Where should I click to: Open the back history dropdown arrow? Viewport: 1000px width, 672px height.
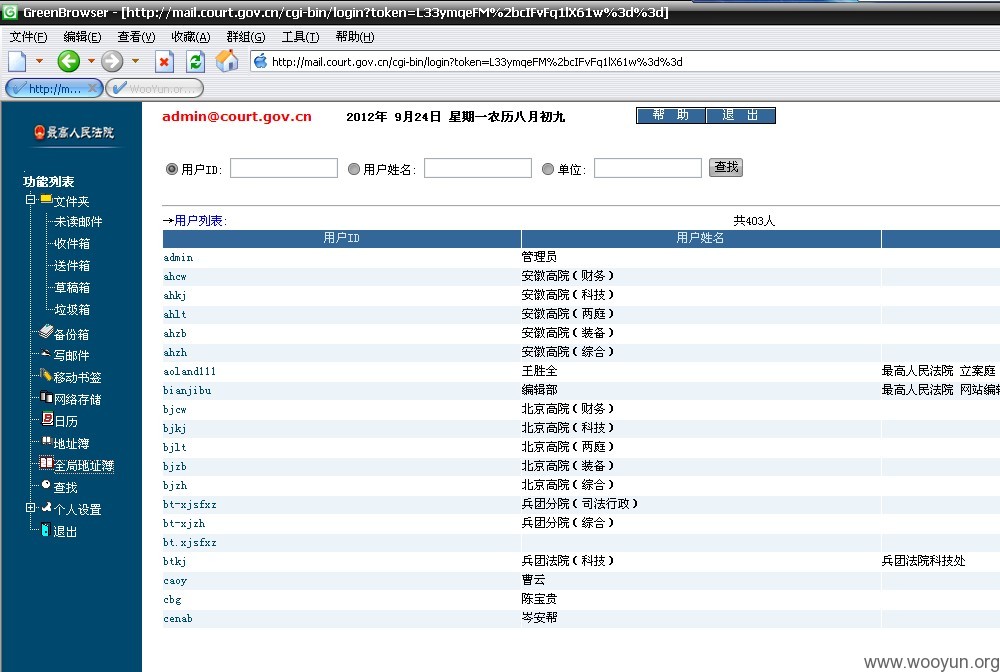coord(91,61)
